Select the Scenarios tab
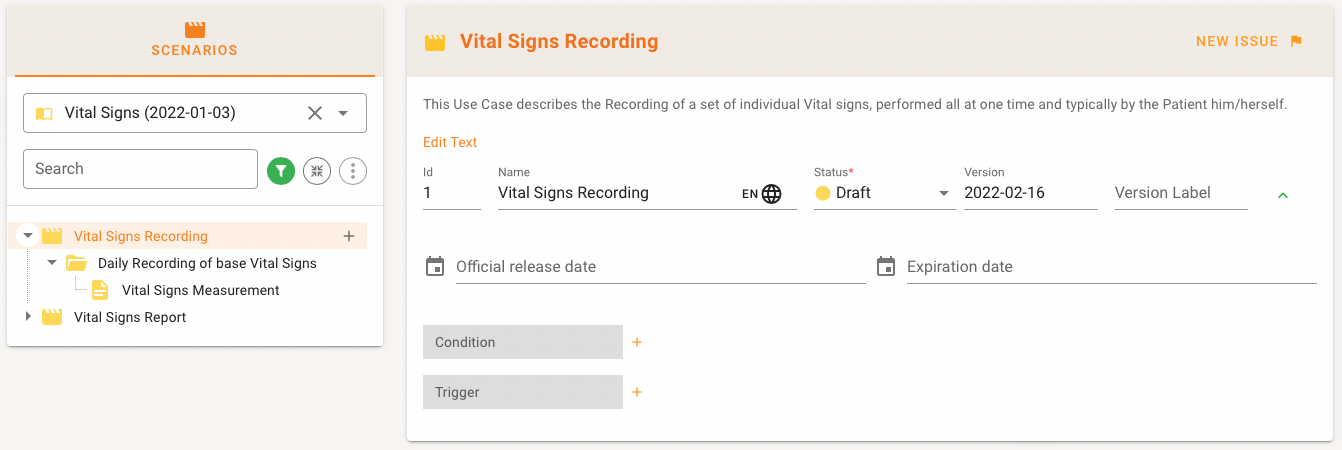Viewport: 1342px width, 450px height. pyautogui.click(x=195, y=40)
